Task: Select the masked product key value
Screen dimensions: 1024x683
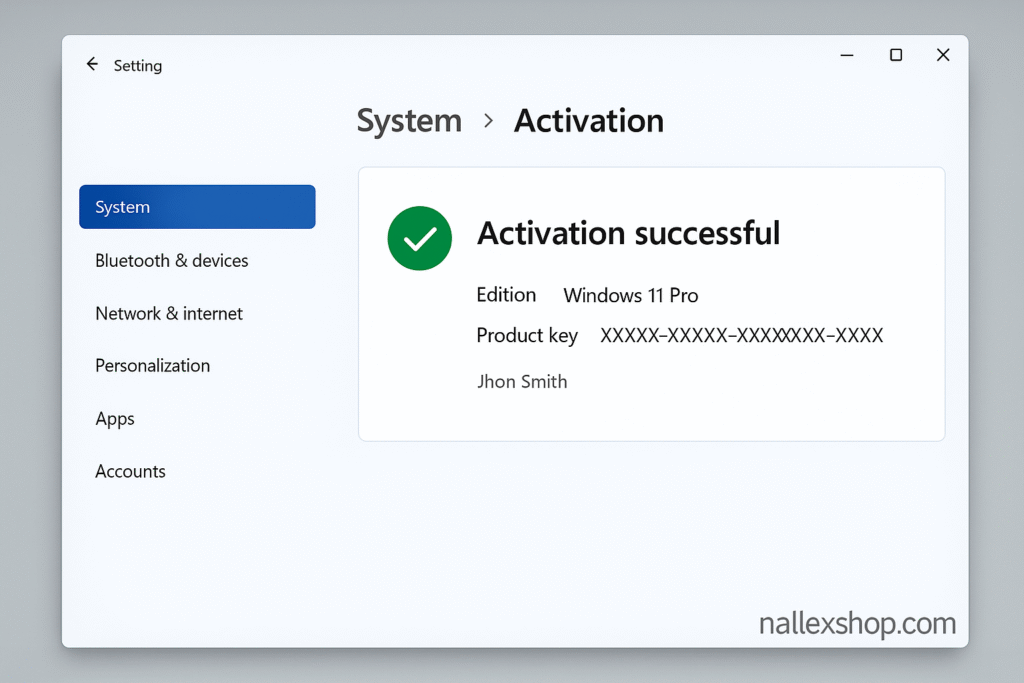Action: coord(741,335)
